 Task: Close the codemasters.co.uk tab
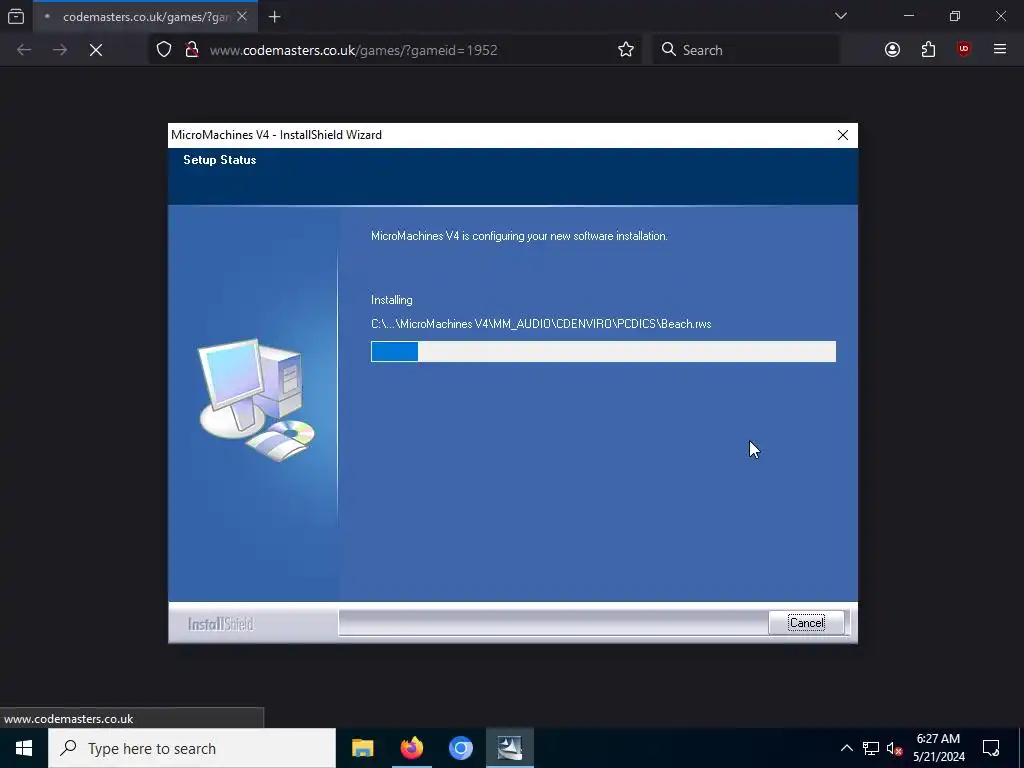(x=242, y=17)
